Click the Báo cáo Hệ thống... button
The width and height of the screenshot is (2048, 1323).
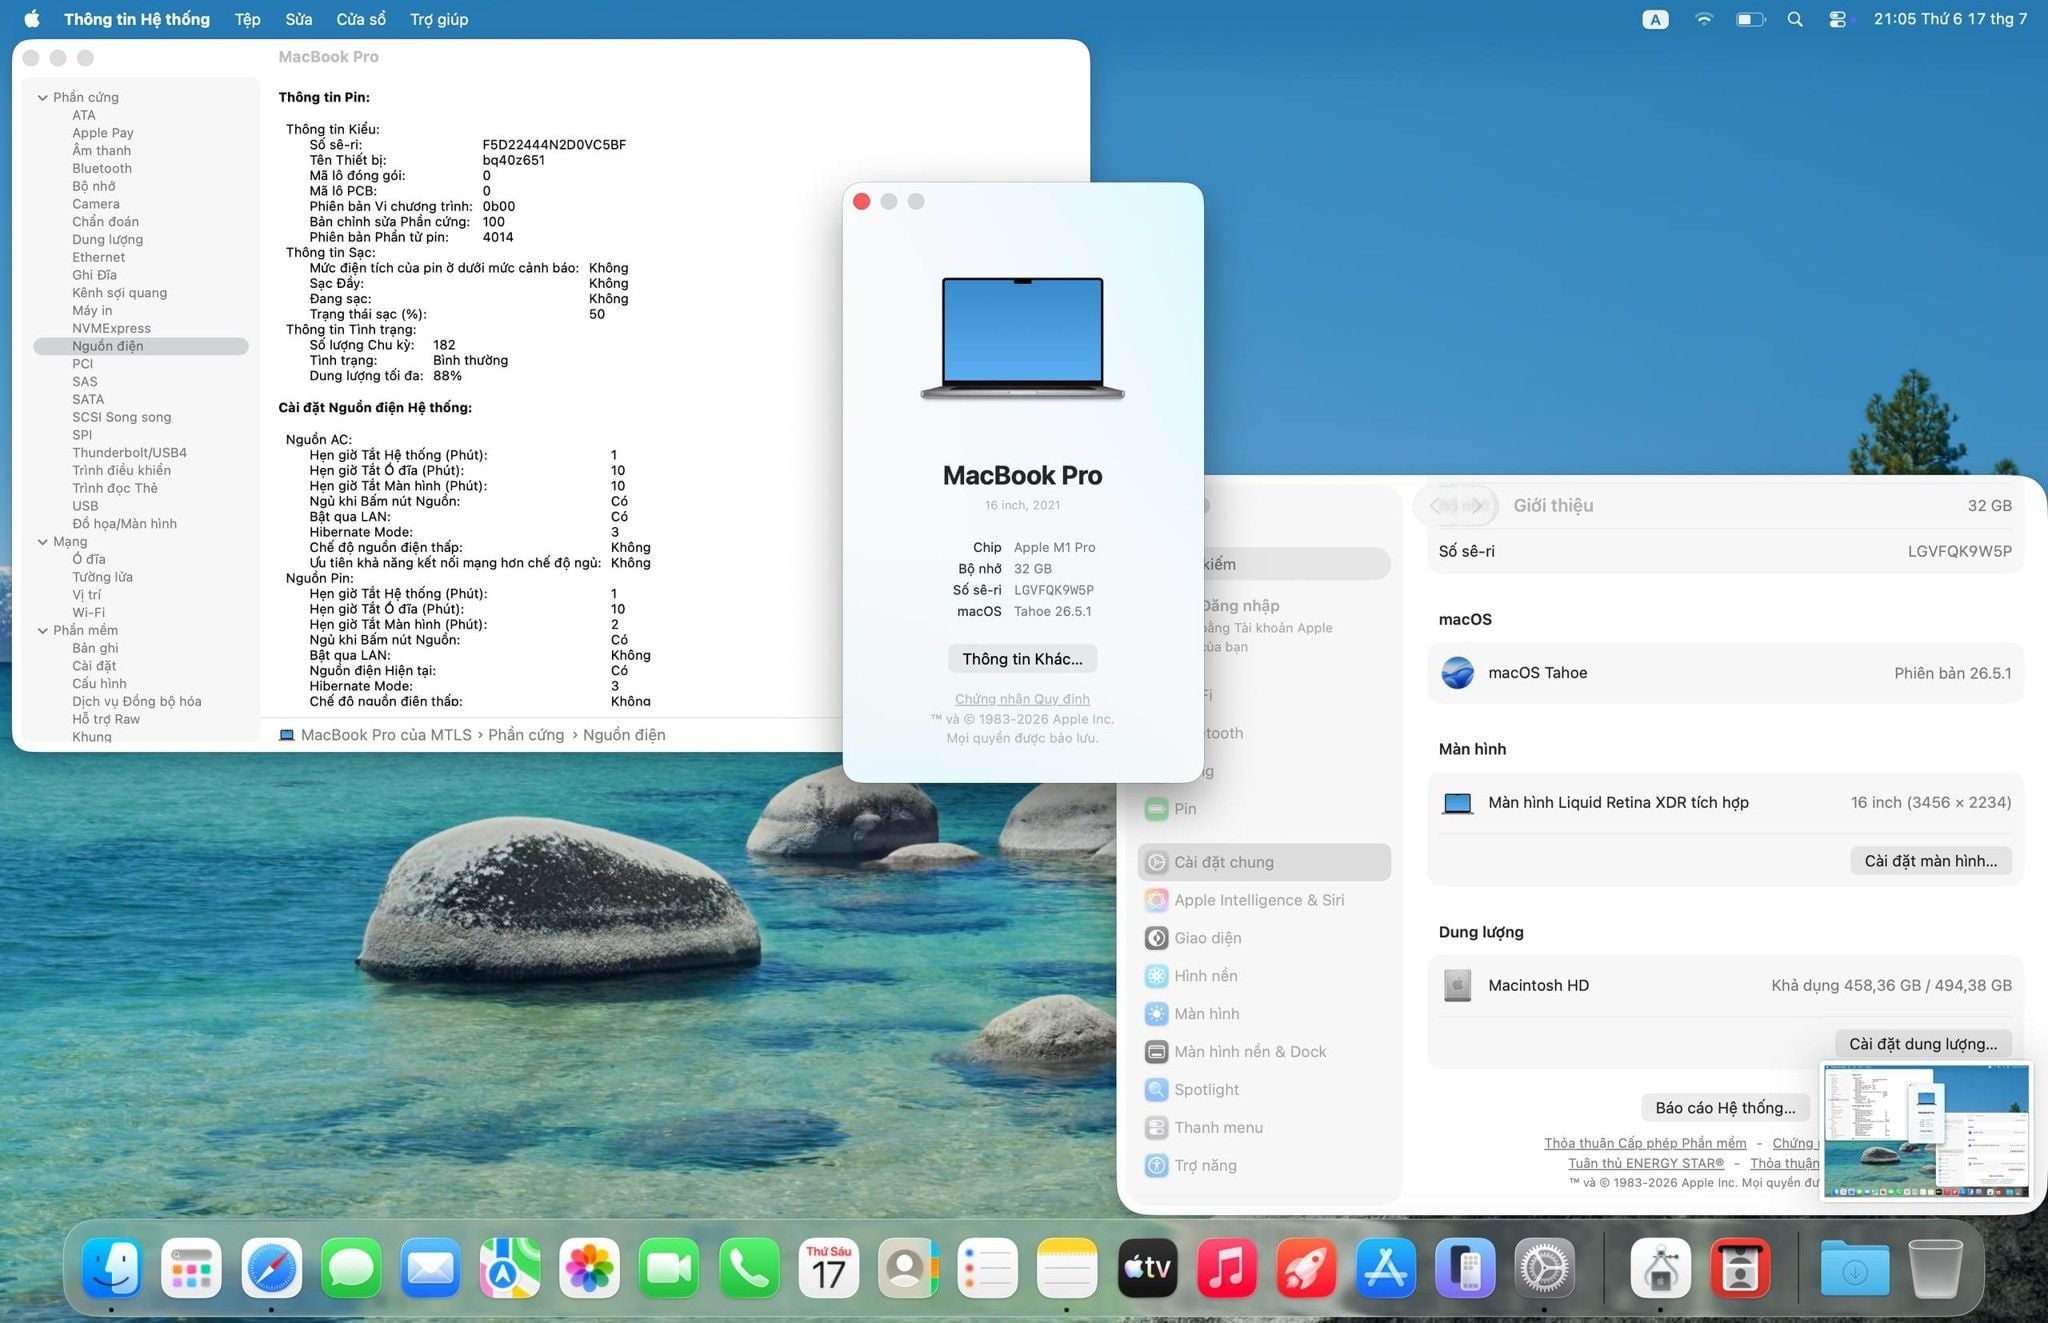1725,1108
